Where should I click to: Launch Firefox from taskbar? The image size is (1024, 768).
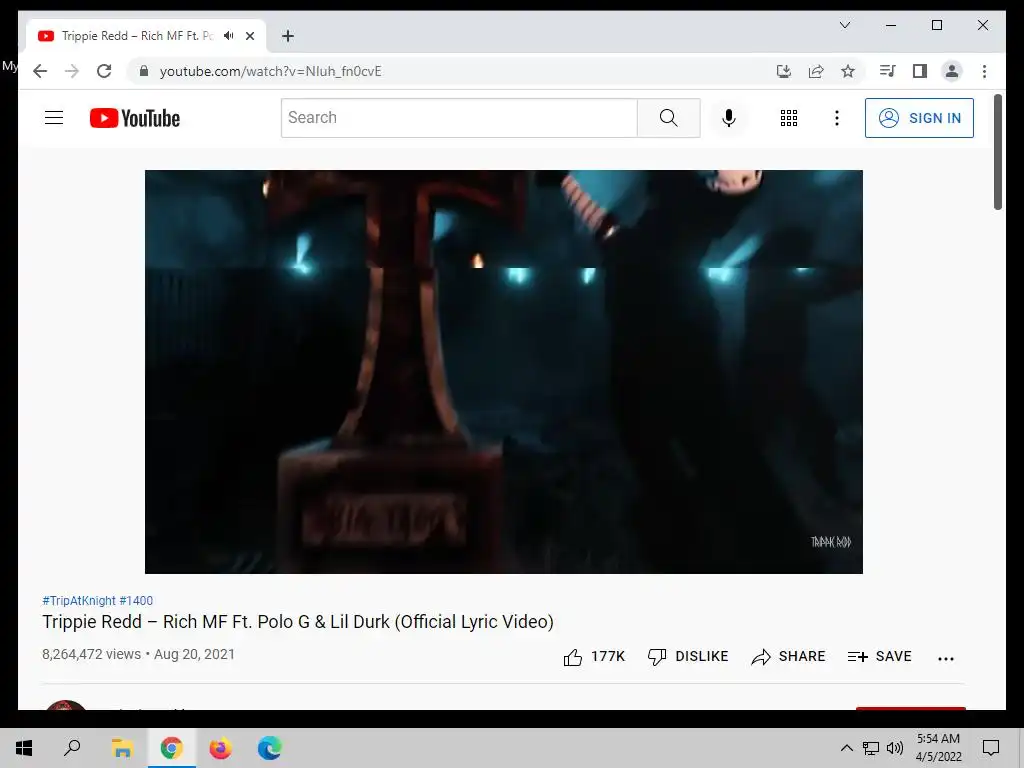pyautogui.click(x=220, y=748)
